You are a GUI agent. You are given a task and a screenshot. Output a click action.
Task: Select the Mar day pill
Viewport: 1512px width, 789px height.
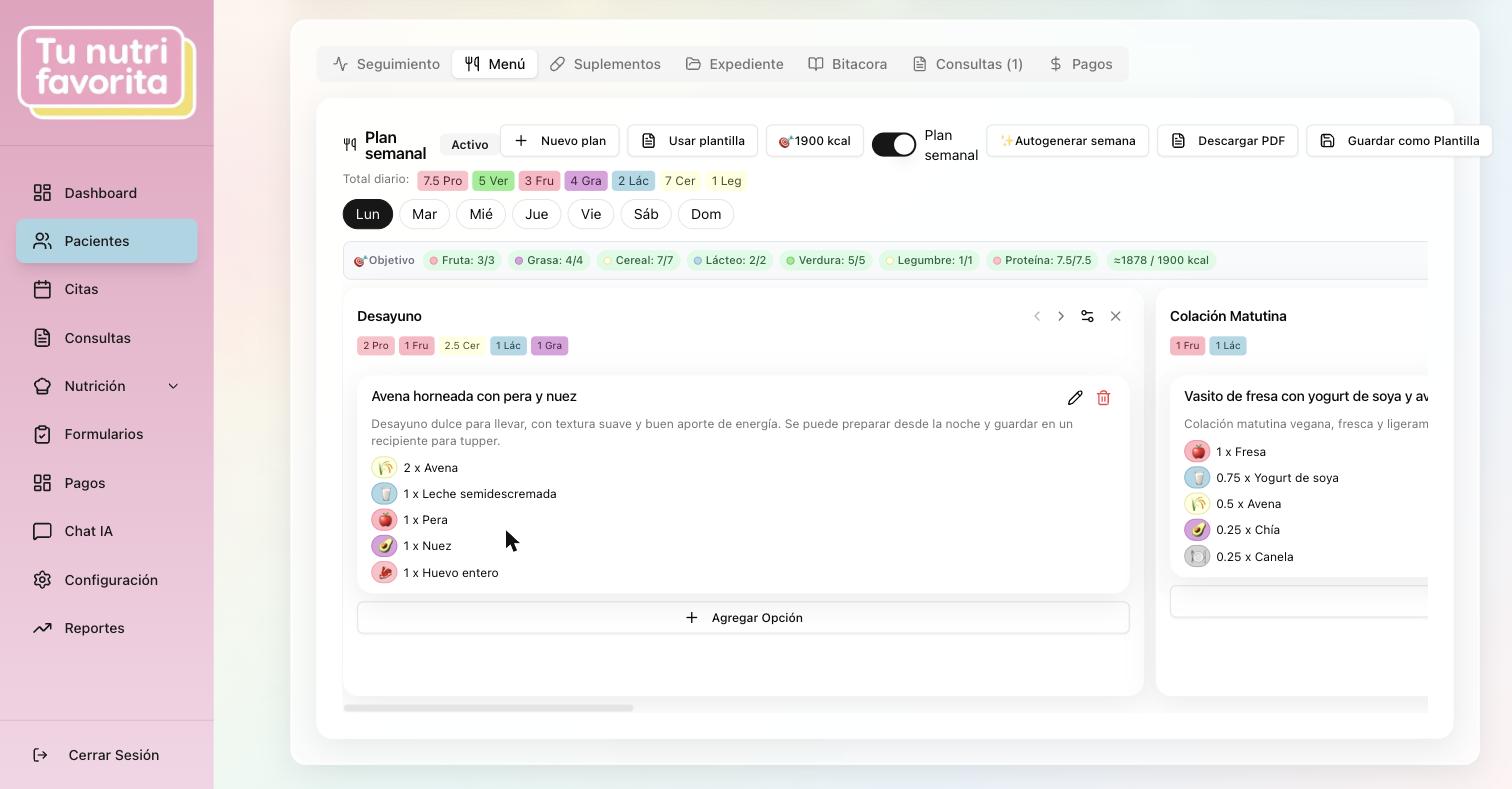[424, 214]
